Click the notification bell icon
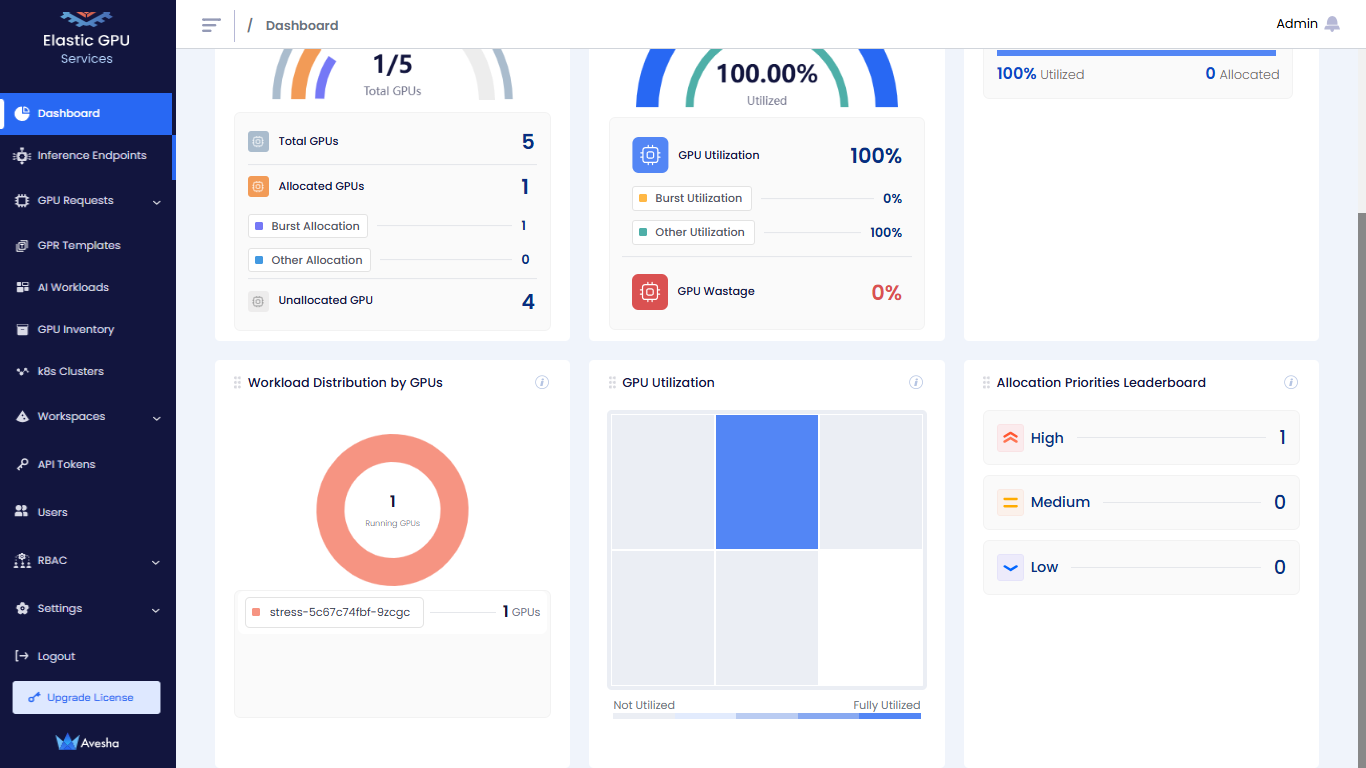This screenshot has height=768, width=1366. coord(1332,24)
